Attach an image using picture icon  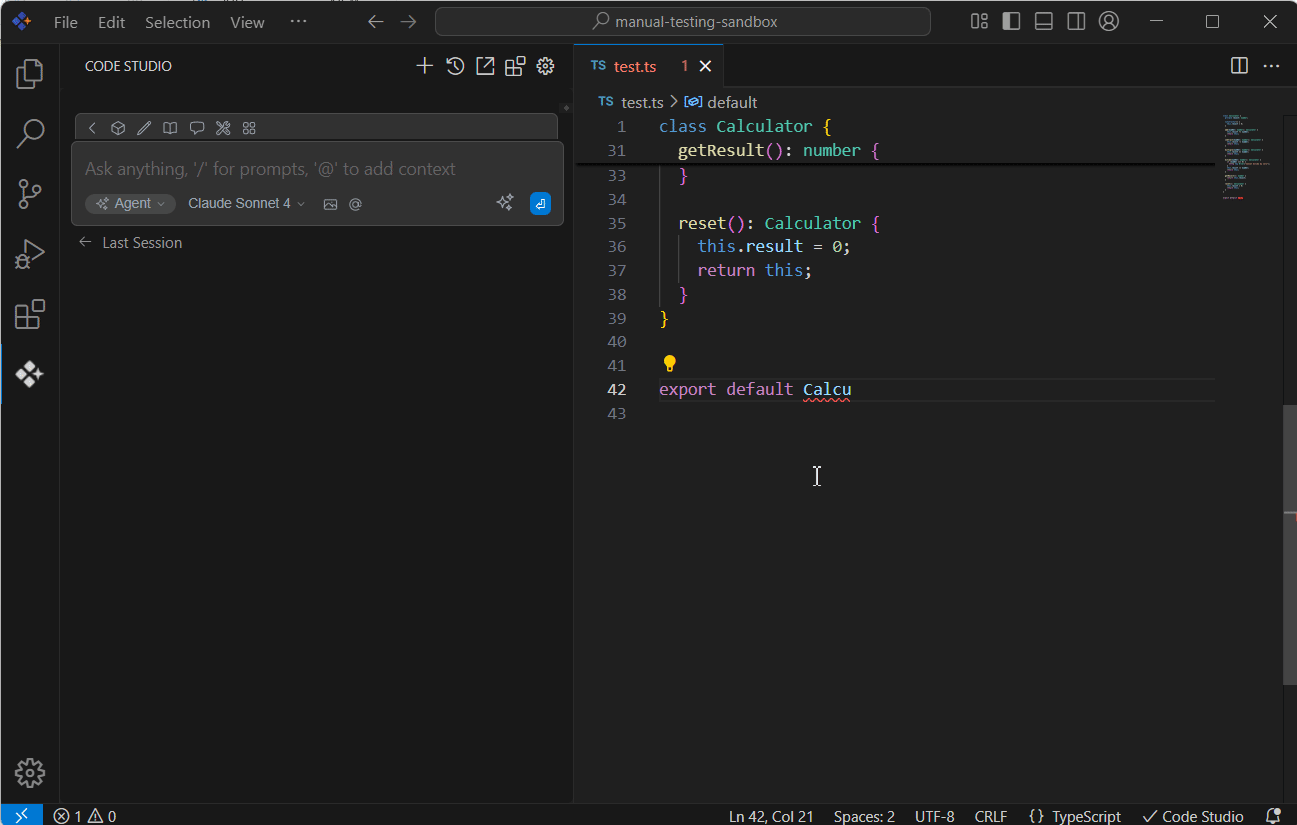[331, 204]
